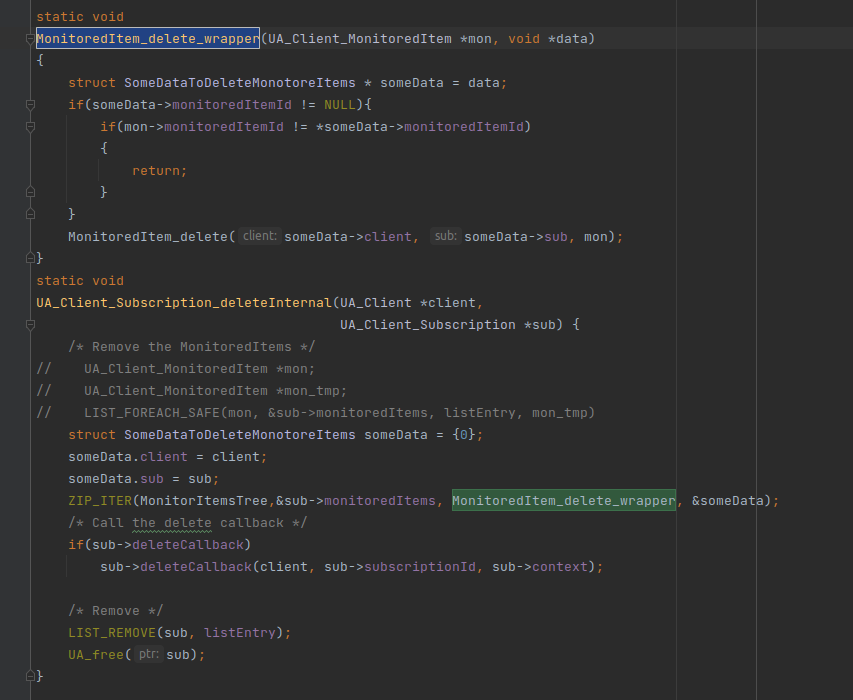Click the commented LIST_FOREACH_SAFE macro
This screenshot has height=700, width=853.
pyautogui.click(x=339, y=413)
